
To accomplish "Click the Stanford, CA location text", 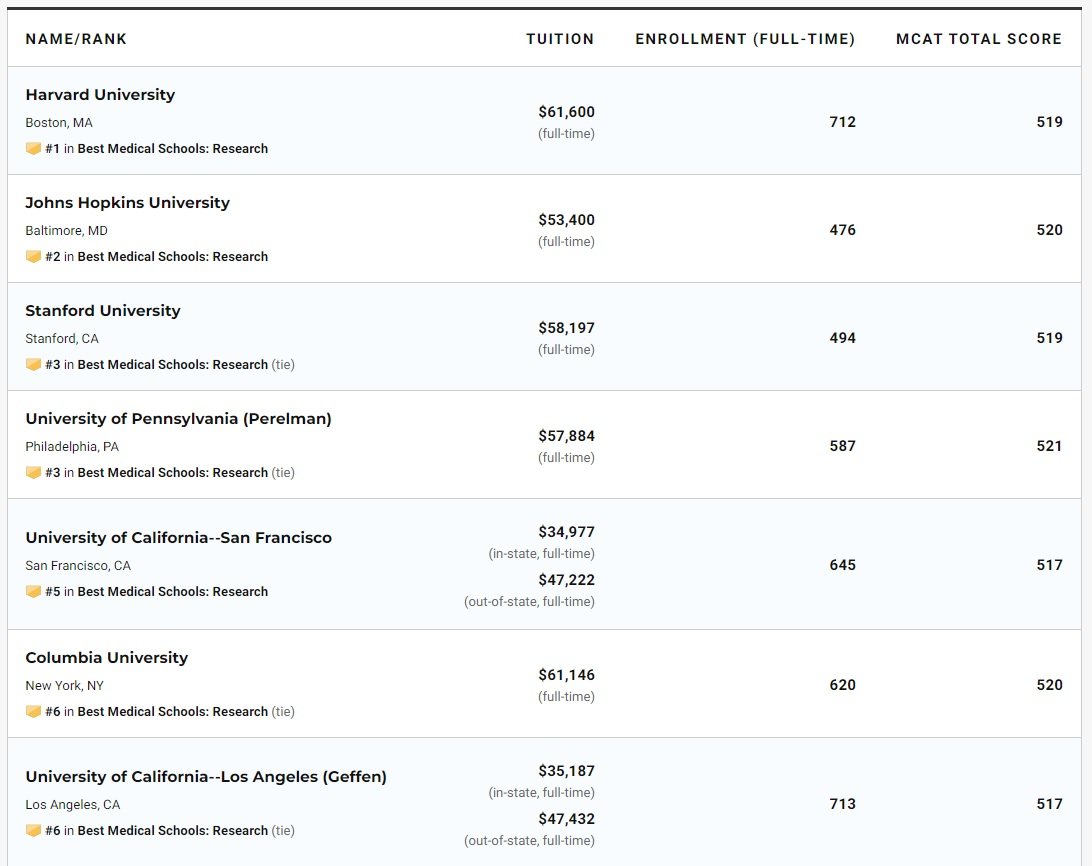I will click(62, 339).
